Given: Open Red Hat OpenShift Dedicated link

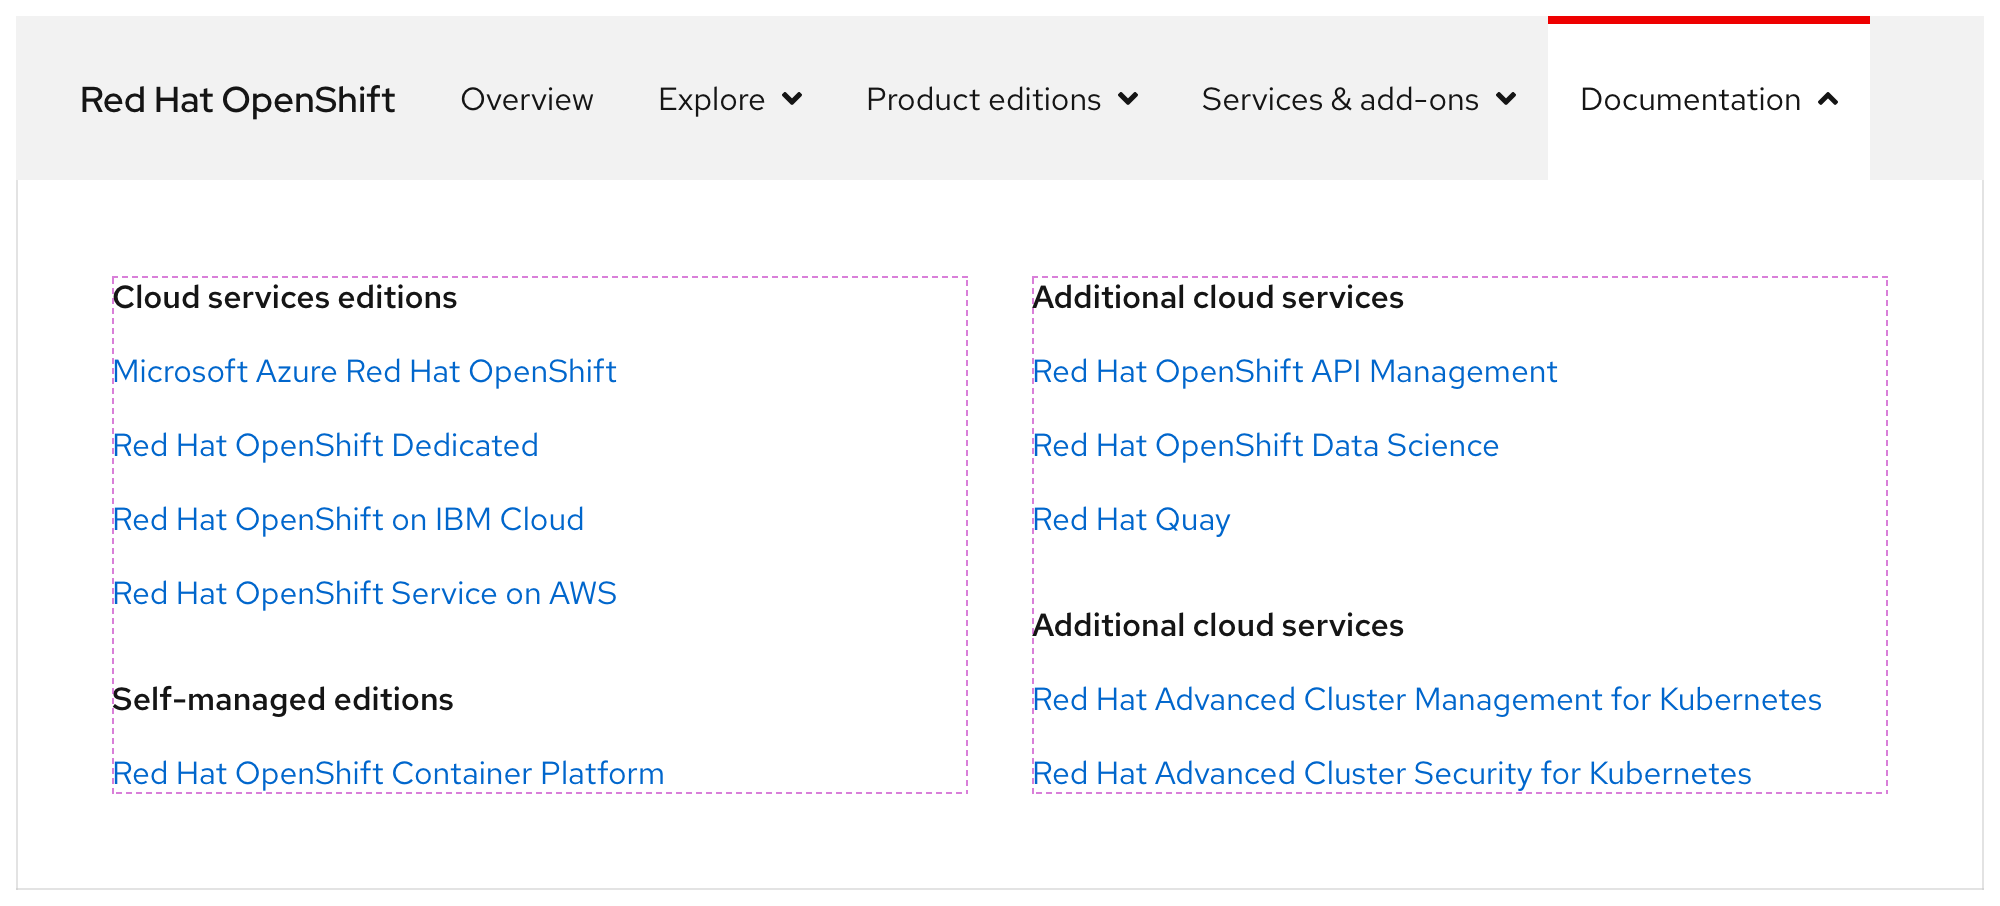Looking at the screenshot, I should coord(325,446).
